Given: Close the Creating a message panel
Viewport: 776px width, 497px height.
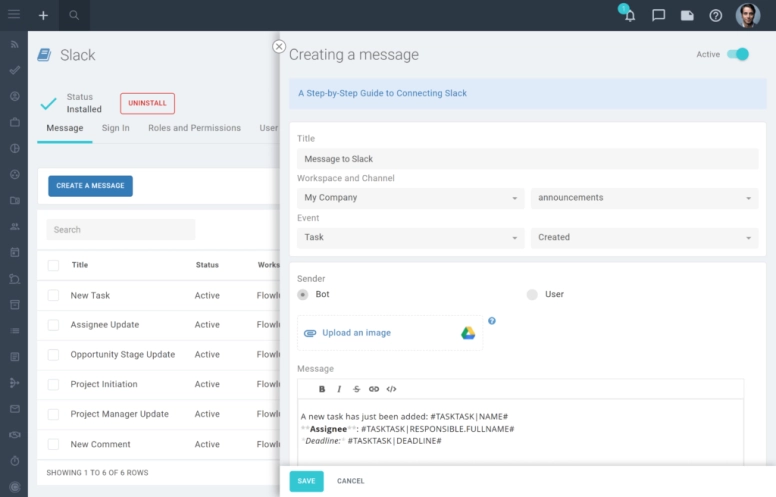Looking at the screenshot, I should point(279,47).
